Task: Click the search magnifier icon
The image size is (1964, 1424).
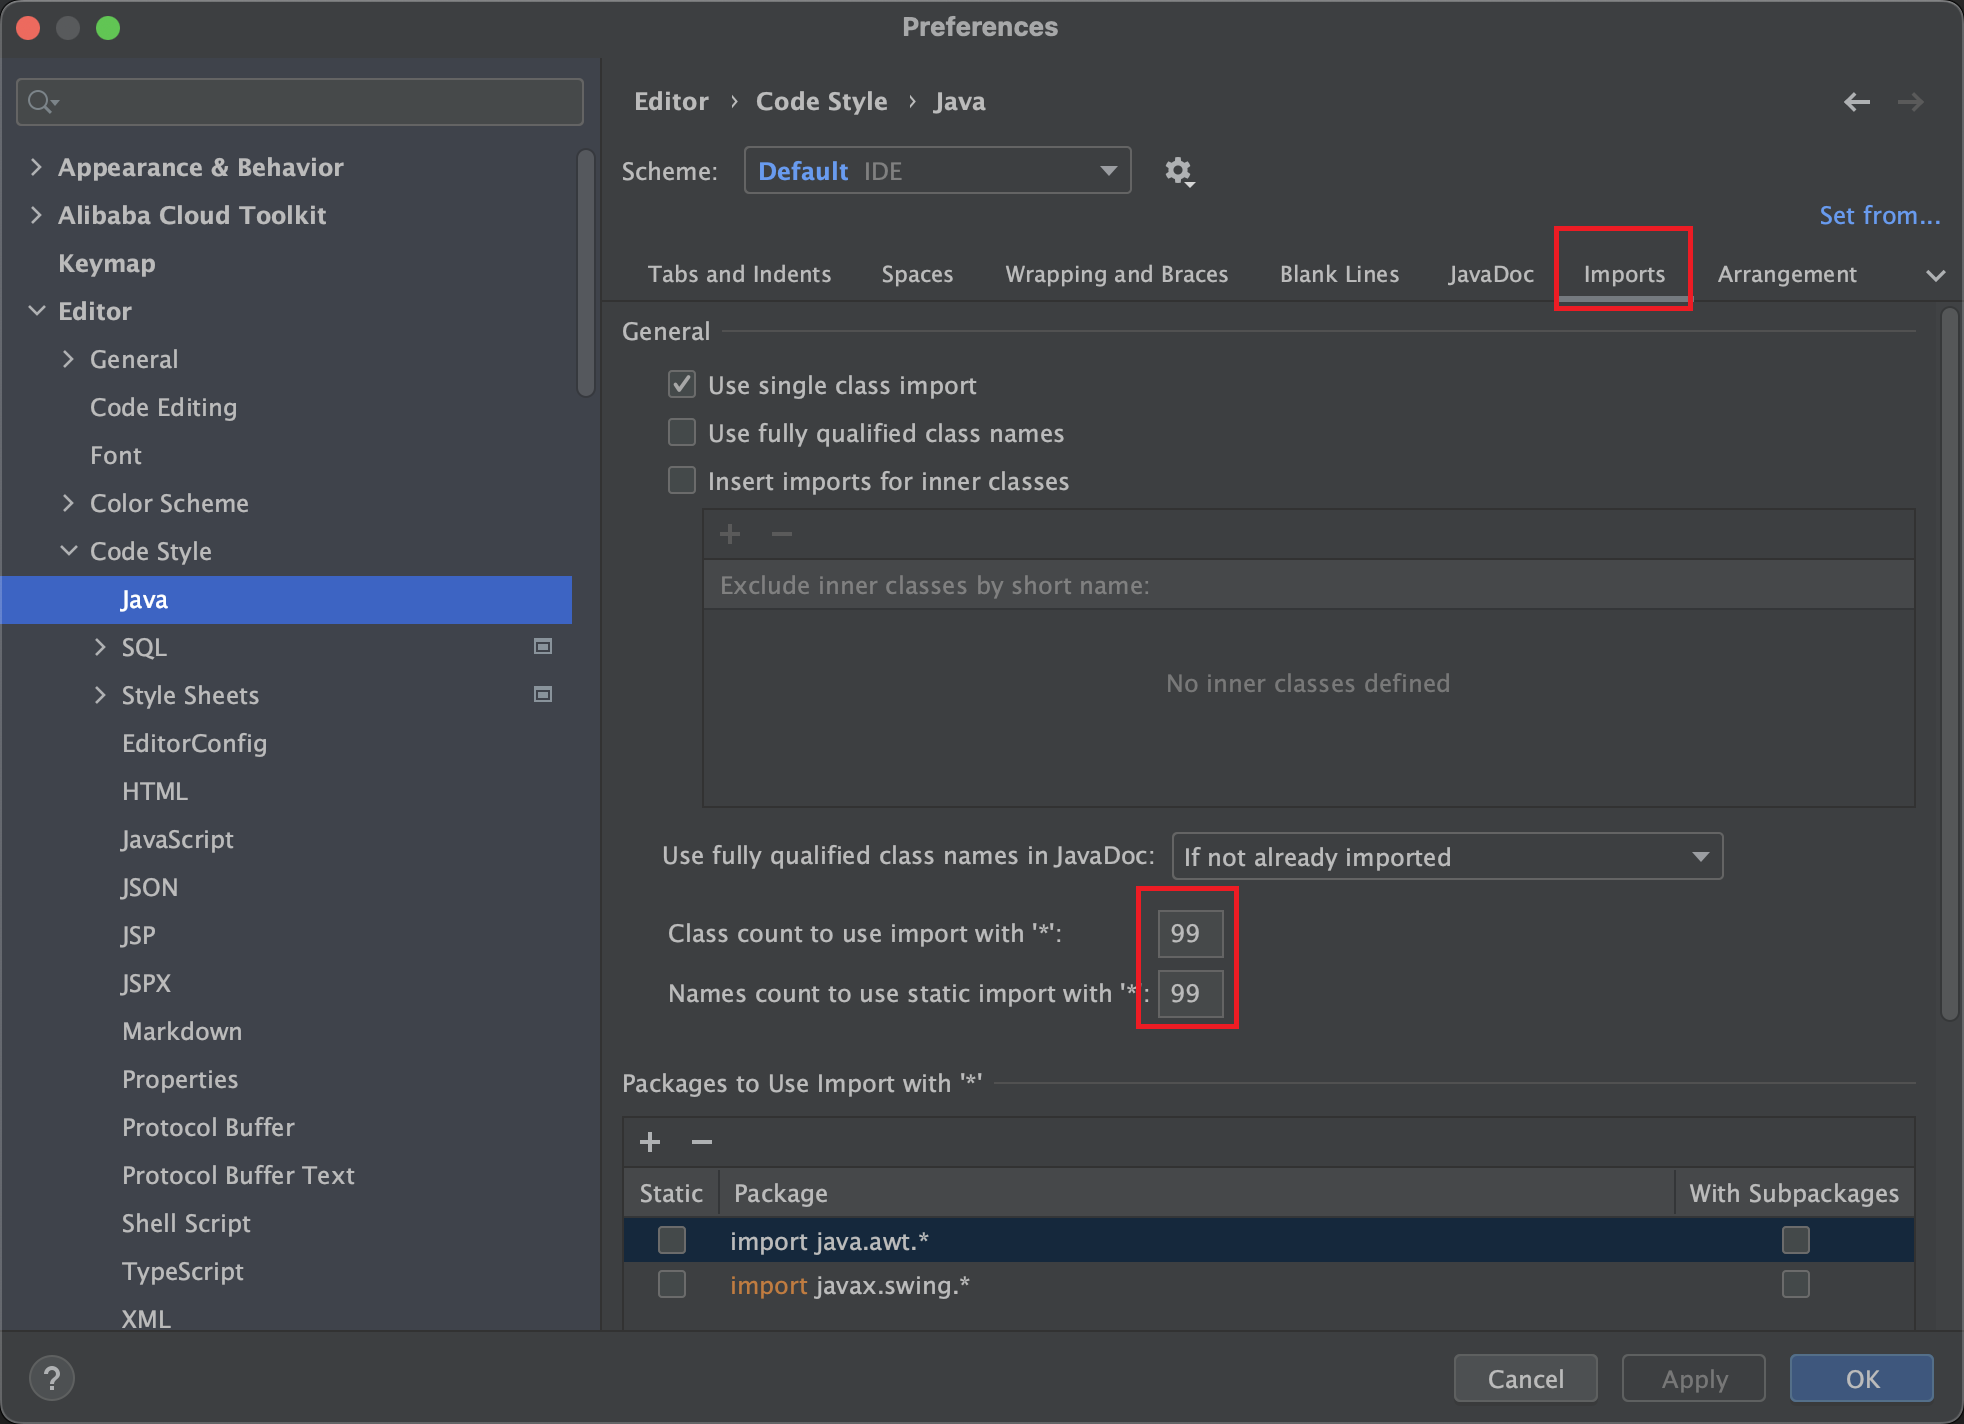Action: [x=41, y=102]
